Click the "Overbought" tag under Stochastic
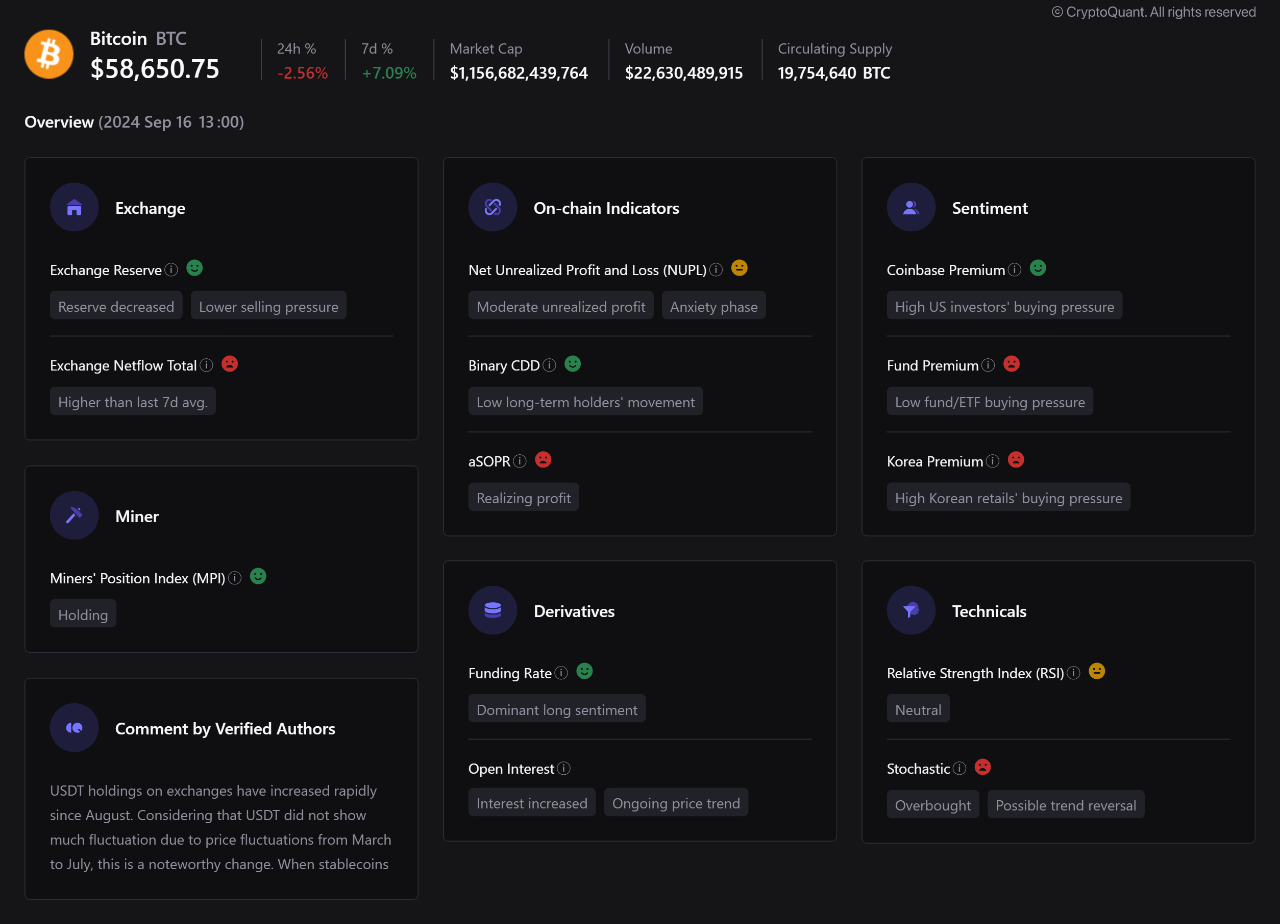The image size is (1280, 924). (933, 805)
